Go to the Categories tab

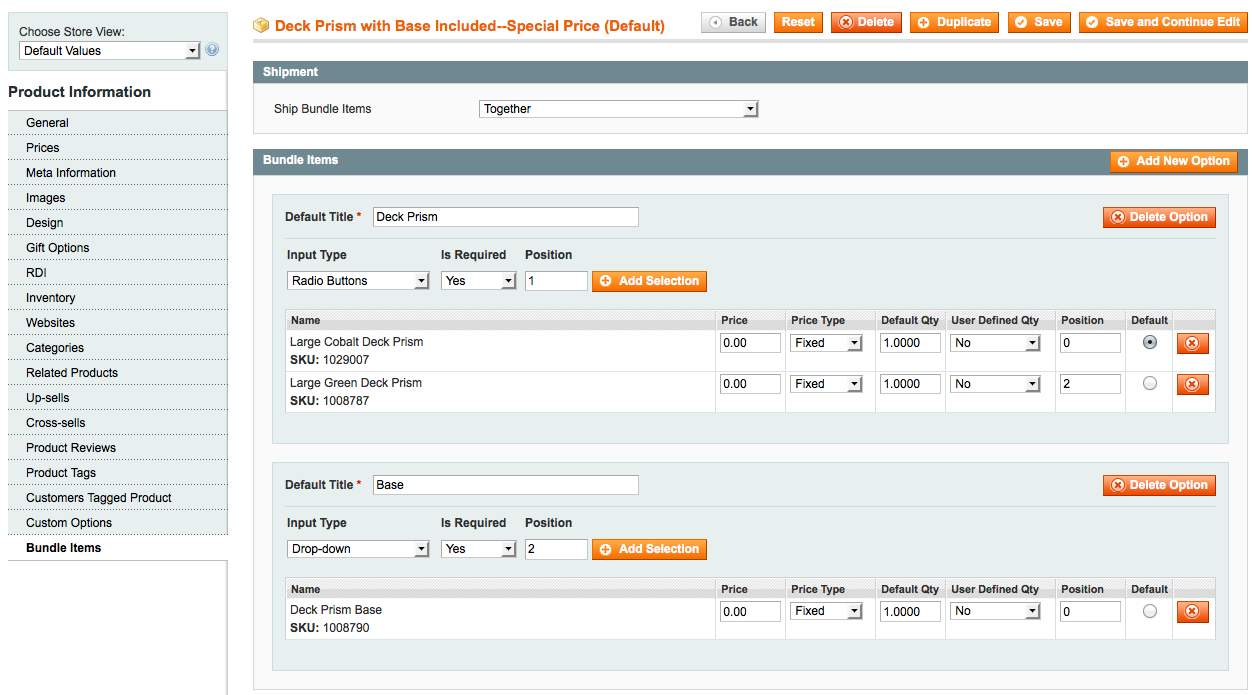click(118, 348)
